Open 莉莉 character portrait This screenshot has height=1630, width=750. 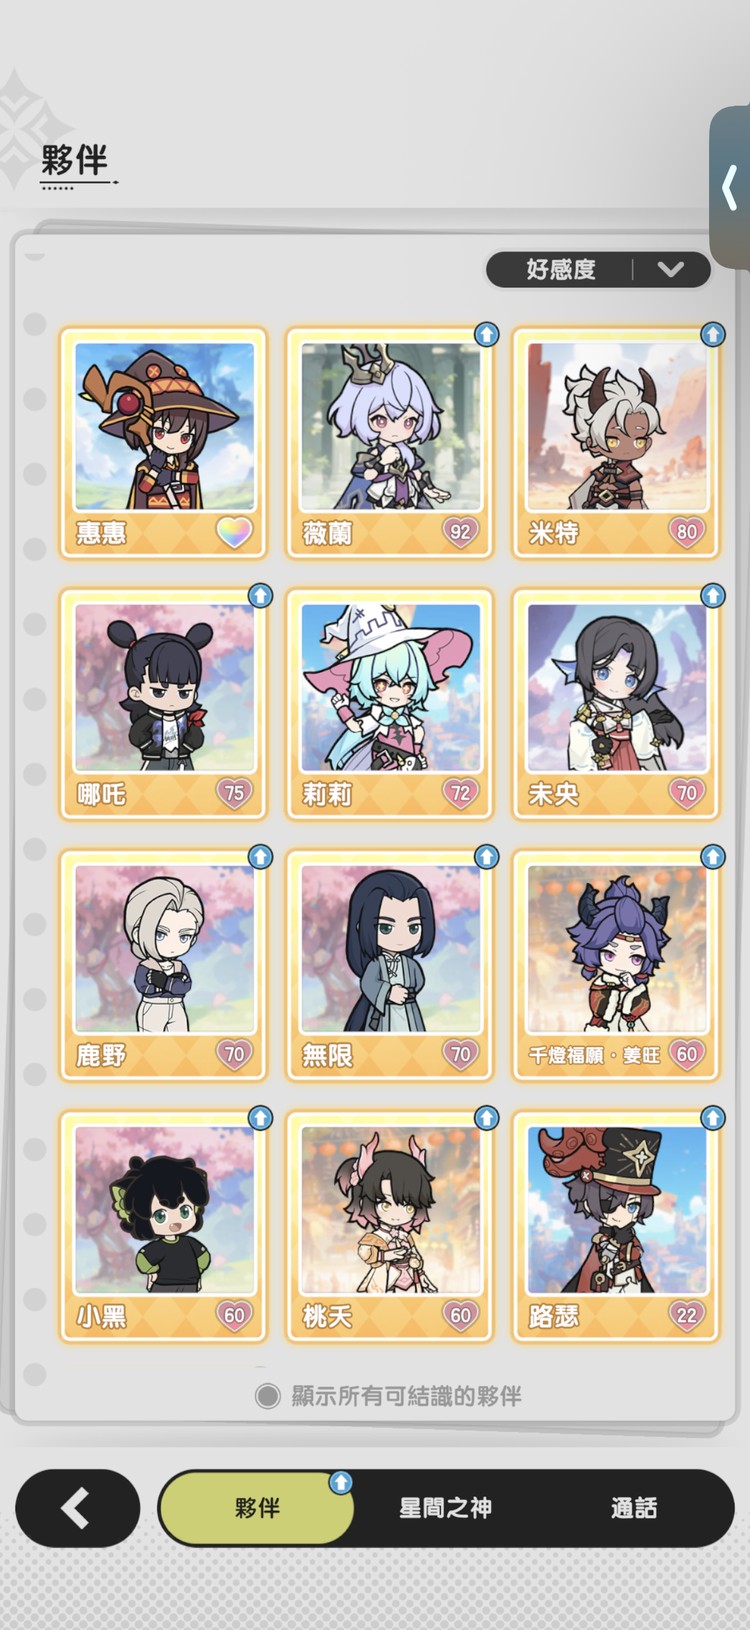390,686
